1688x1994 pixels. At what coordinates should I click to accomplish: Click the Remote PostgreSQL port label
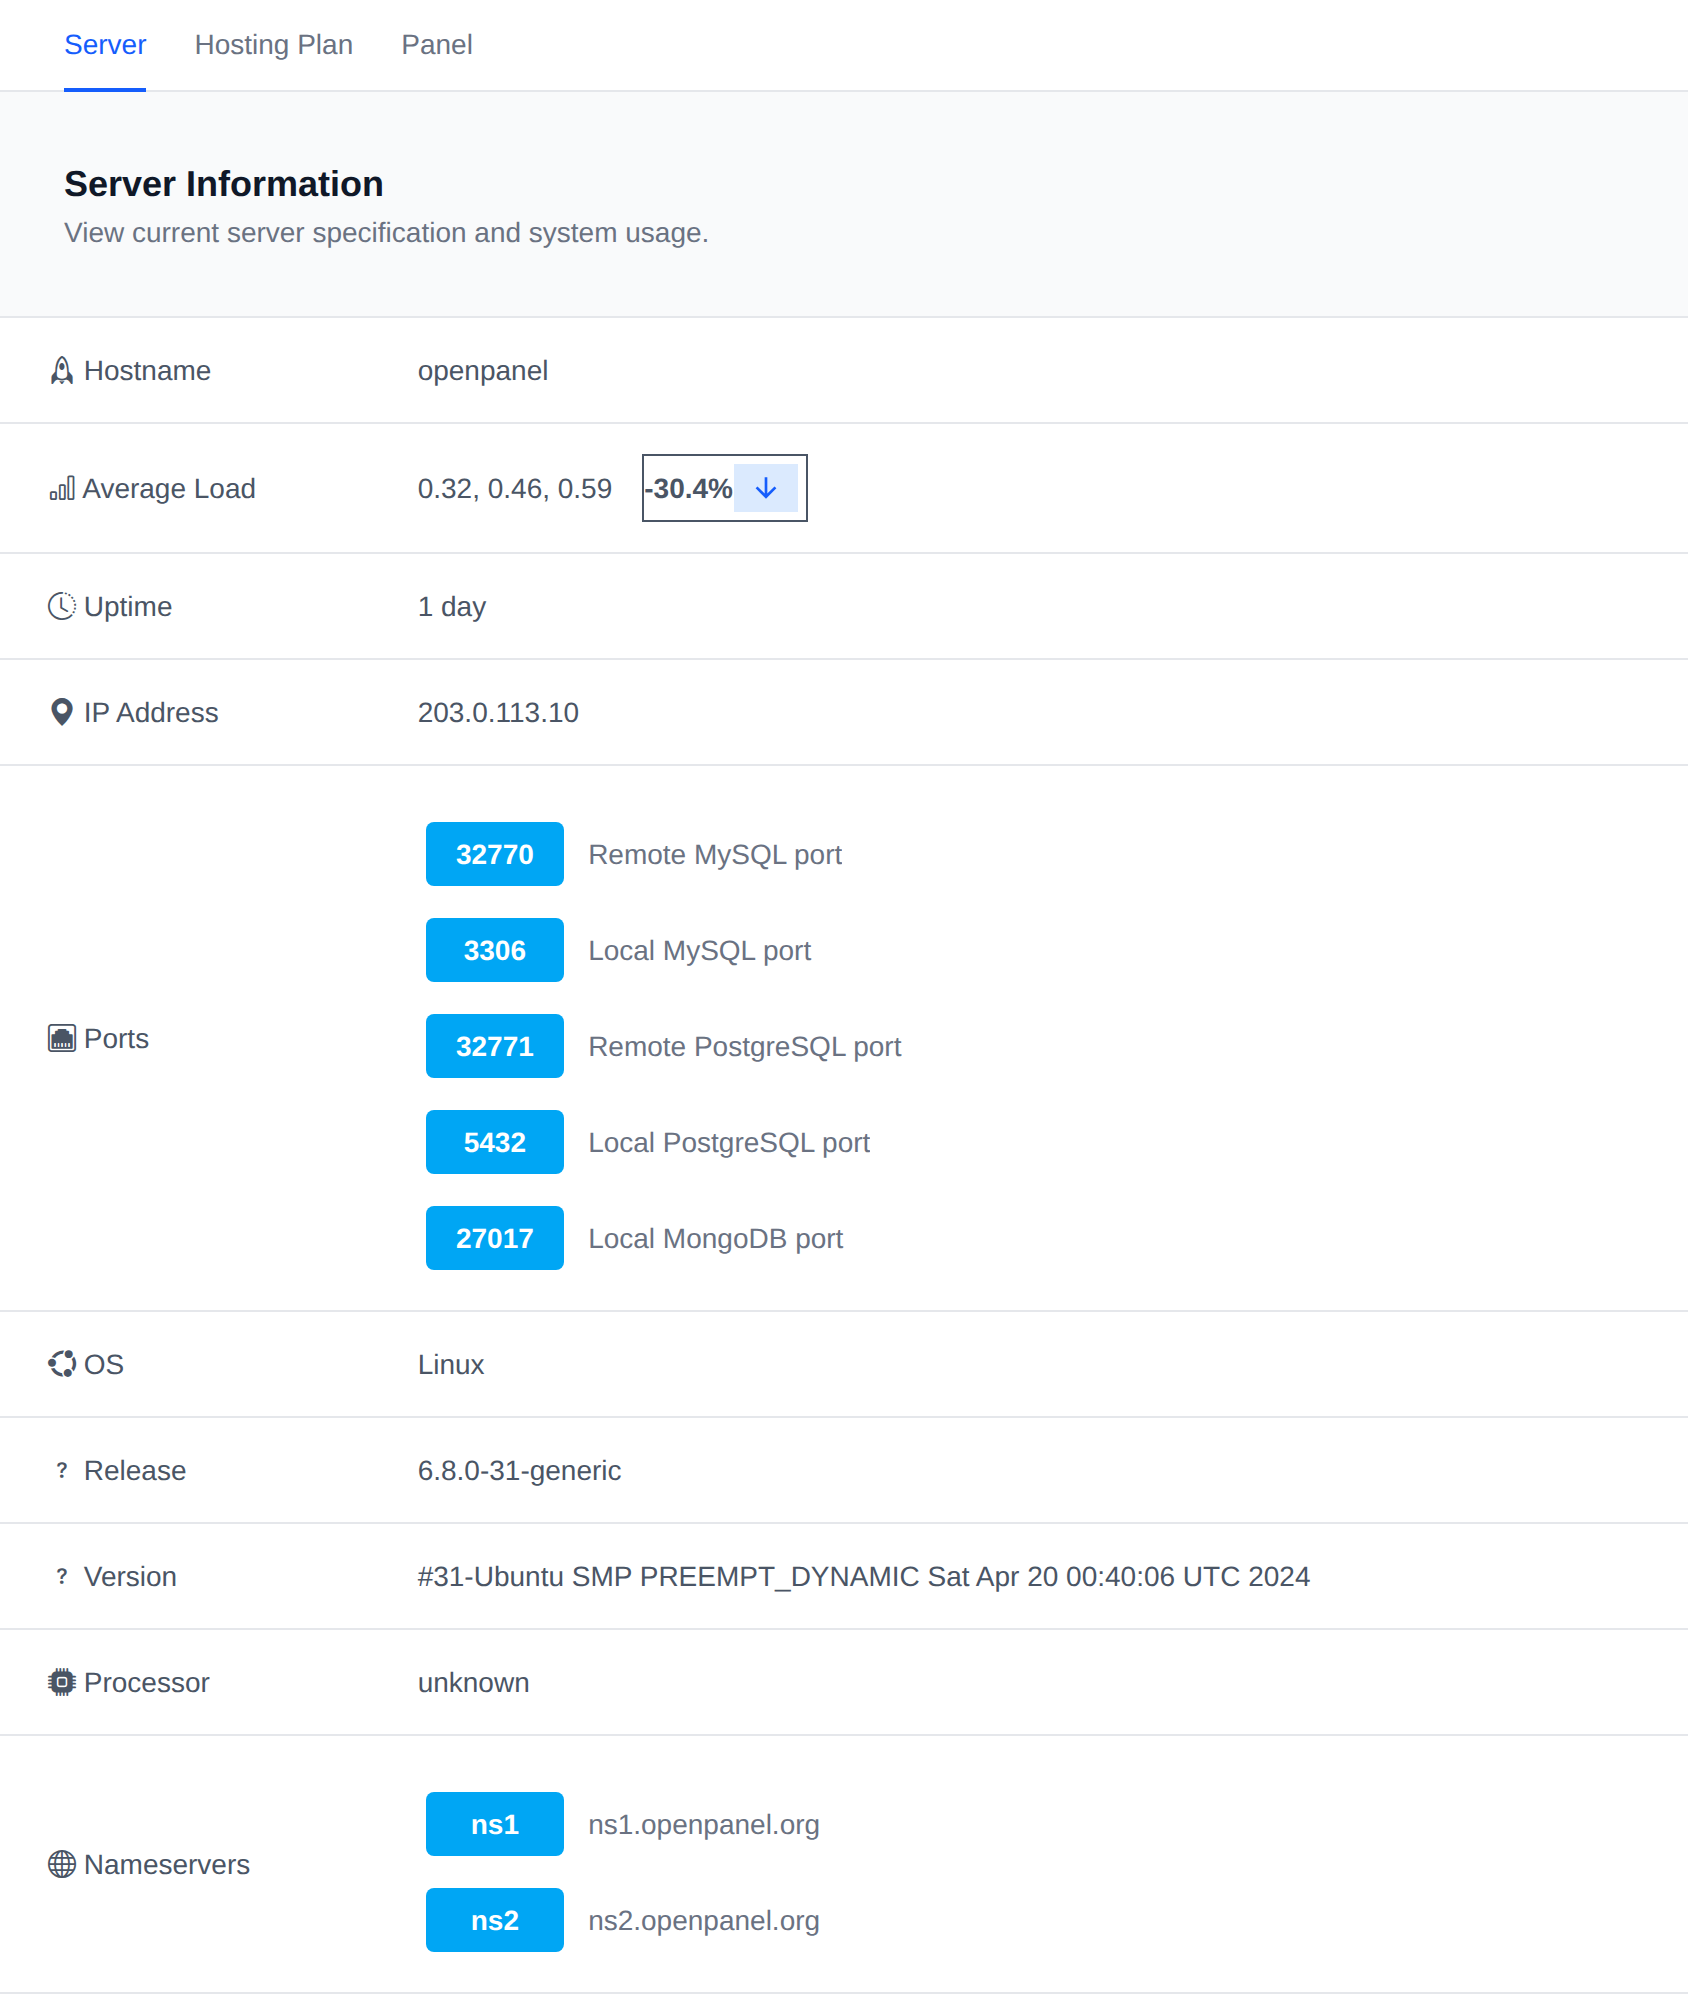(745, 1047)
